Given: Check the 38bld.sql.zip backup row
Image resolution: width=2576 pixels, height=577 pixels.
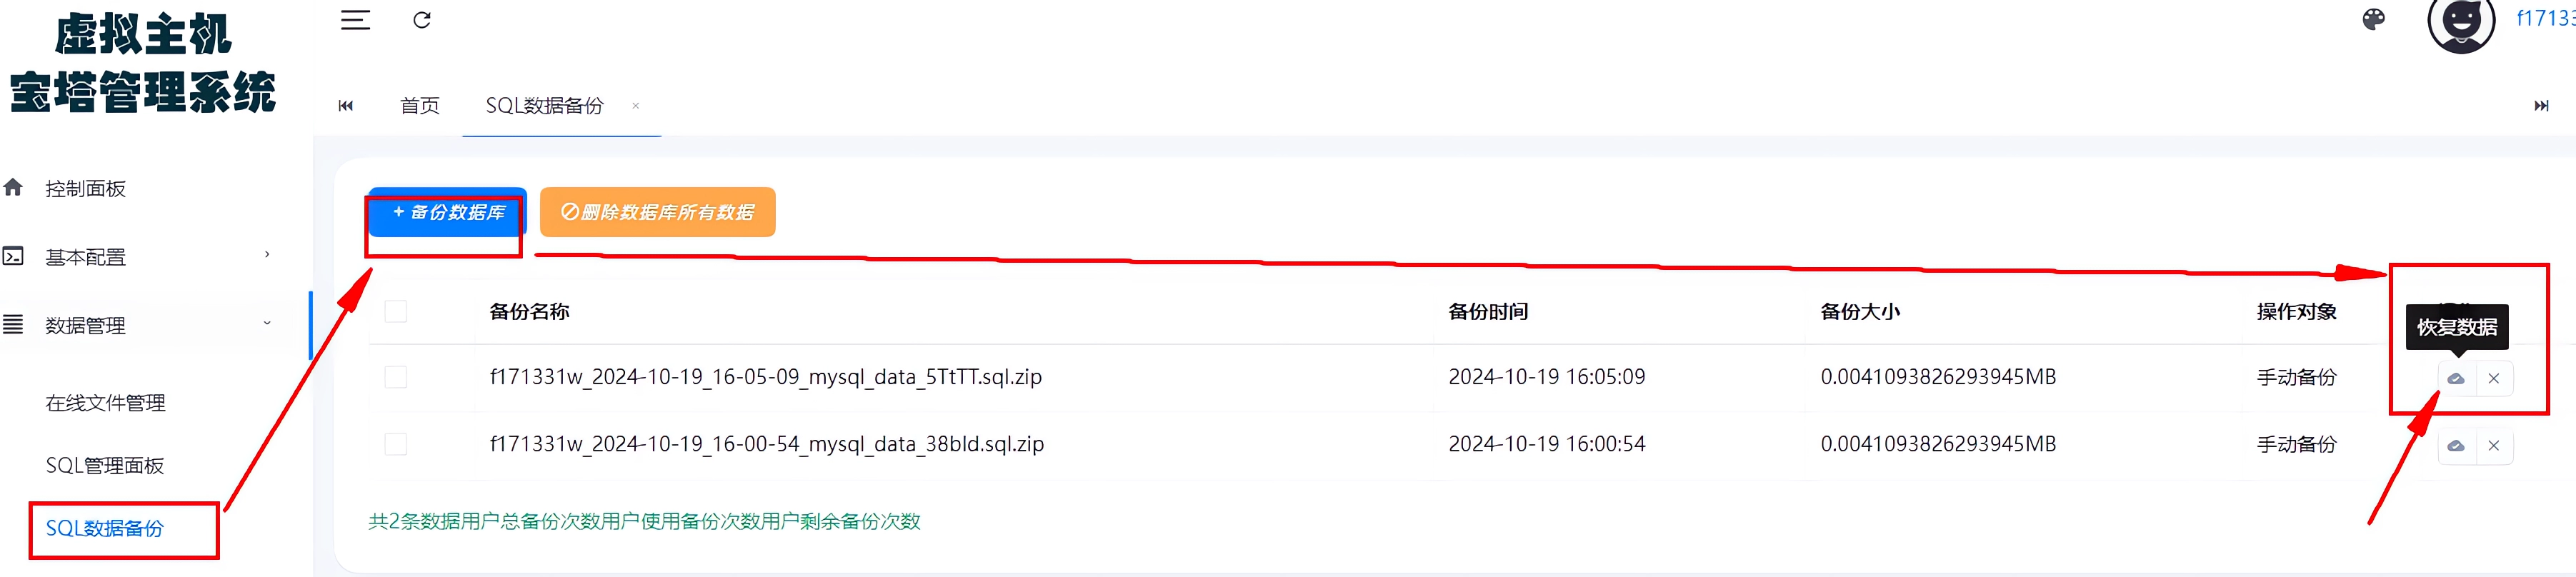Looking at the screenshot, I should pos(396,444).
